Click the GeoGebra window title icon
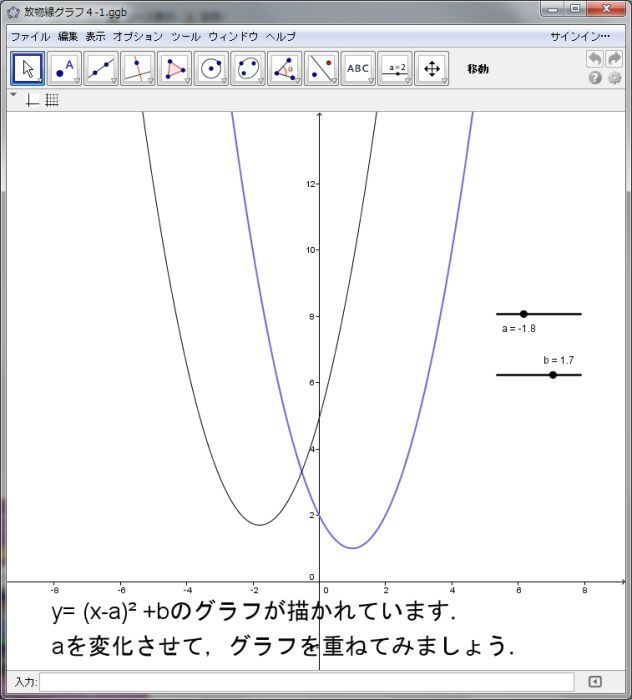632x700 pixels. (x=13, y=12)
